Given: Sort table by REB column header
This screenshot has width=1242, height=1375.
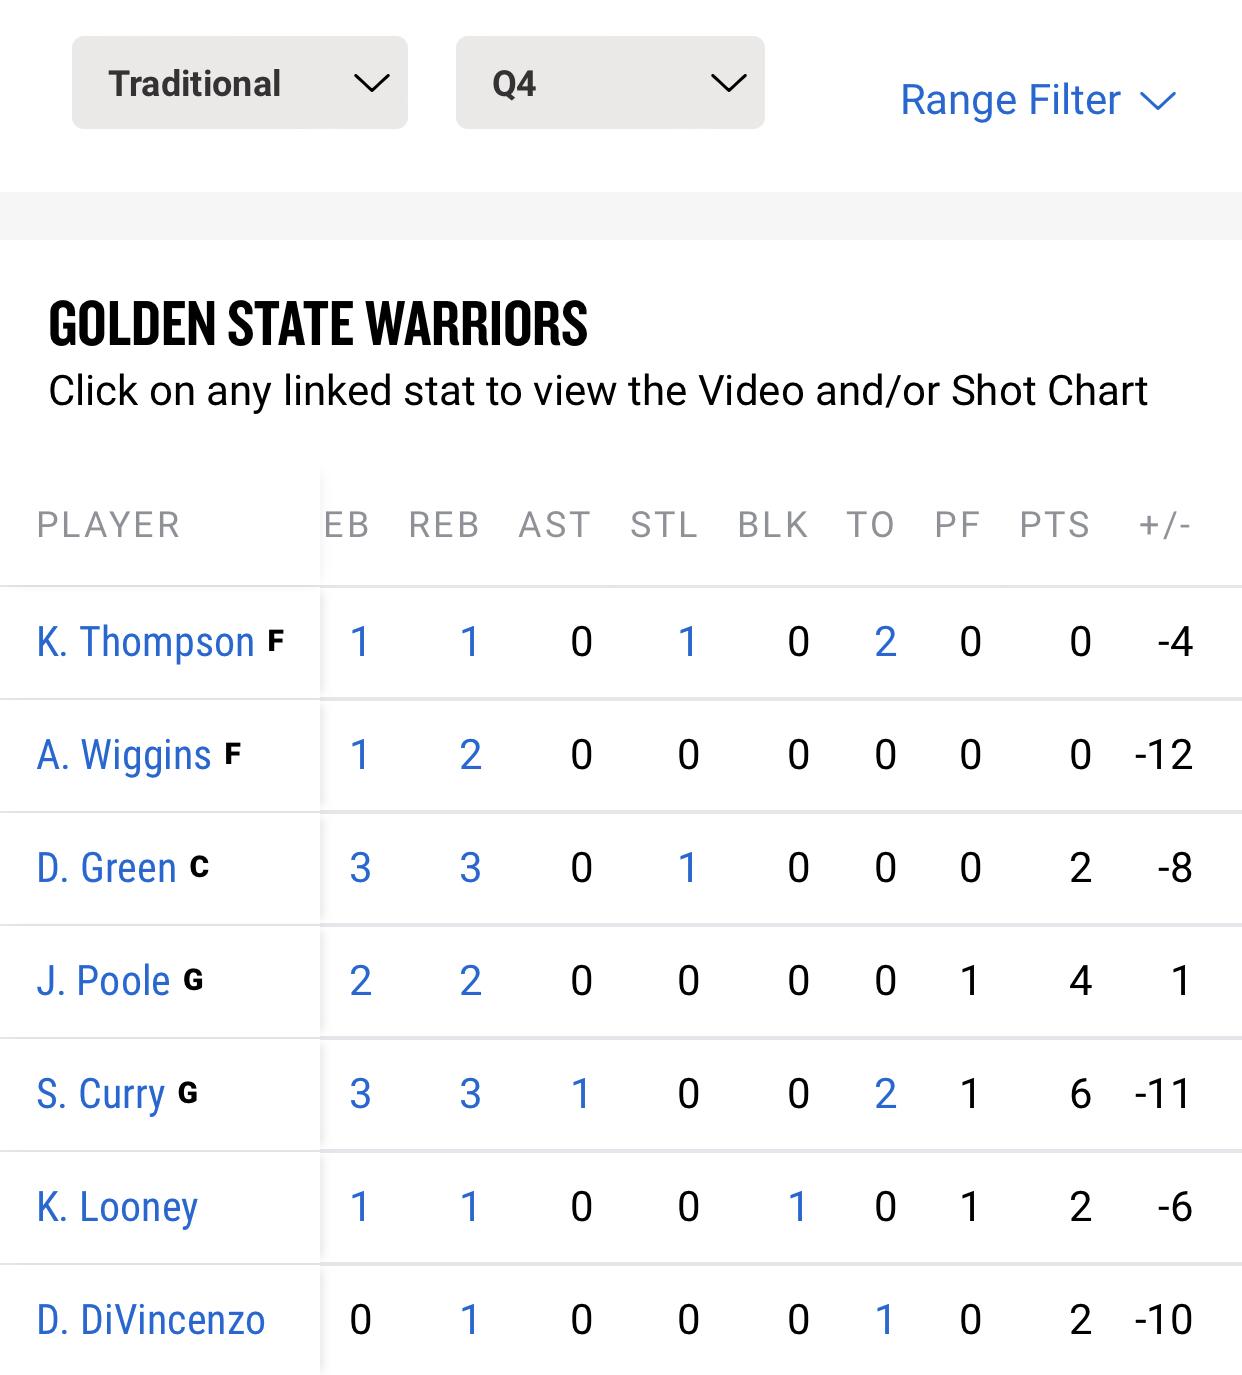Looking at the screenshot, I should click(x=444, y=525).
